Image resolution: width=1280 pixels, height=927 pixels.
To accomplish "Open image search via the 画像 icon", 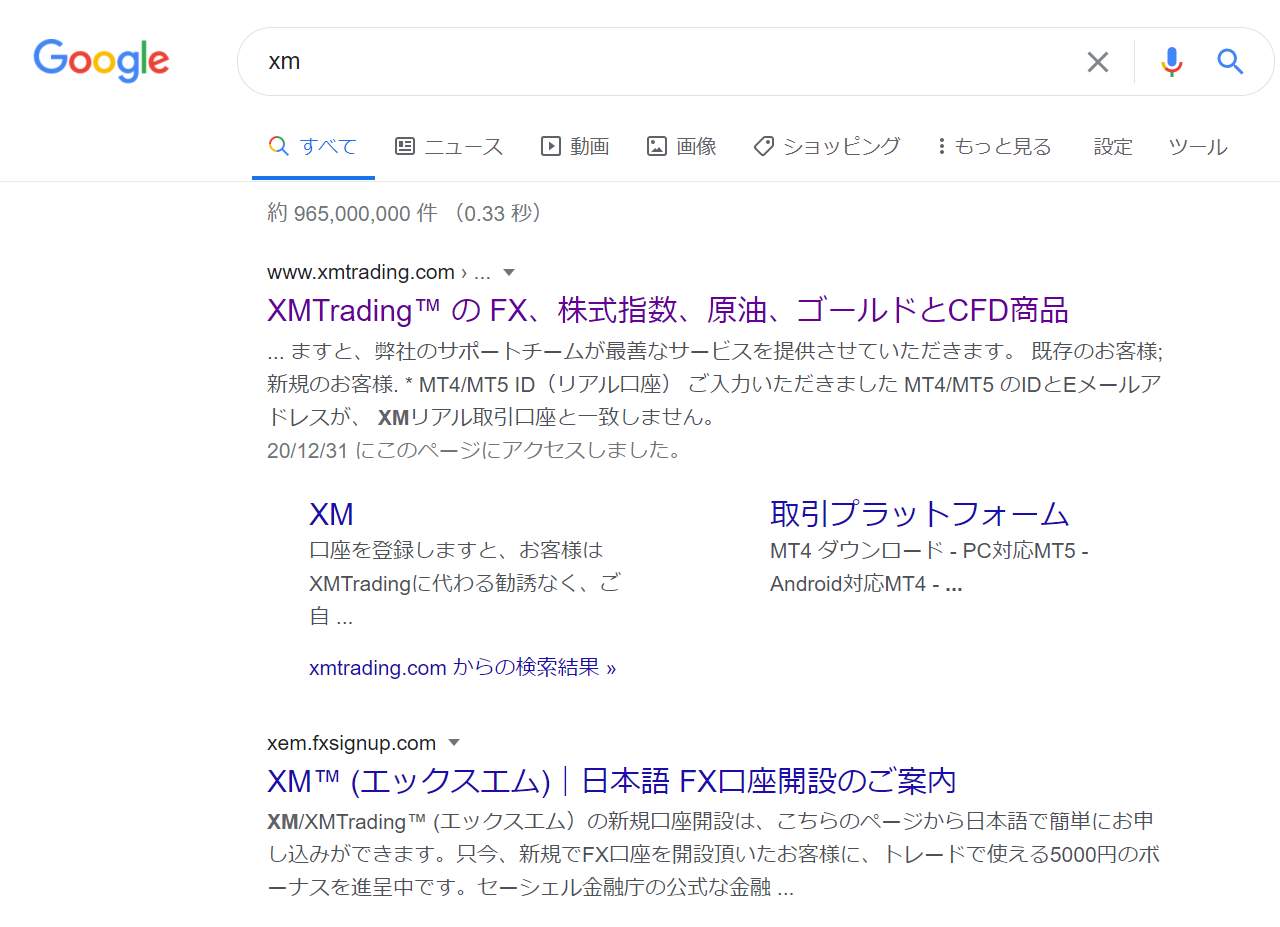I will 655,146.
